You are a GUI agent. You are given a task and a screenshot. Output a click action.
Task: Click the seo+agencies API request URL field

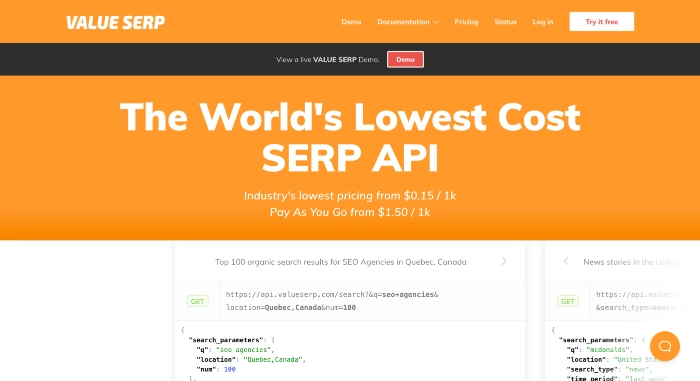(372, 301)
